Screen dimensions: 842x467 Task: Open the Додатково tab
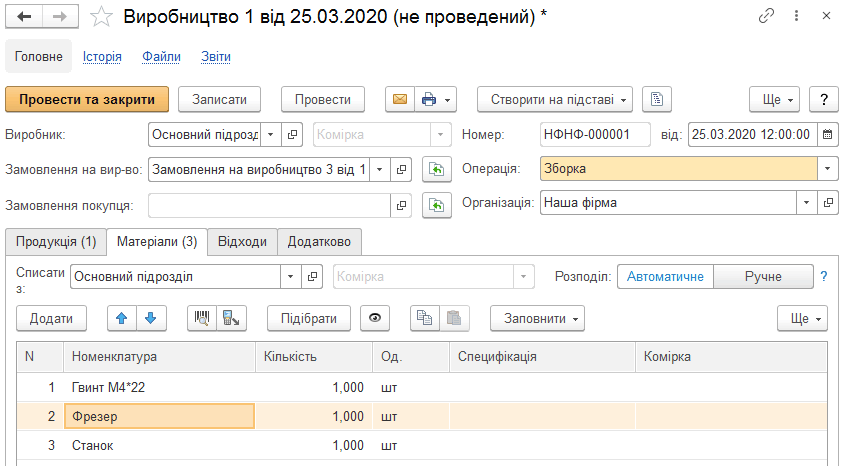pos(319,242)
